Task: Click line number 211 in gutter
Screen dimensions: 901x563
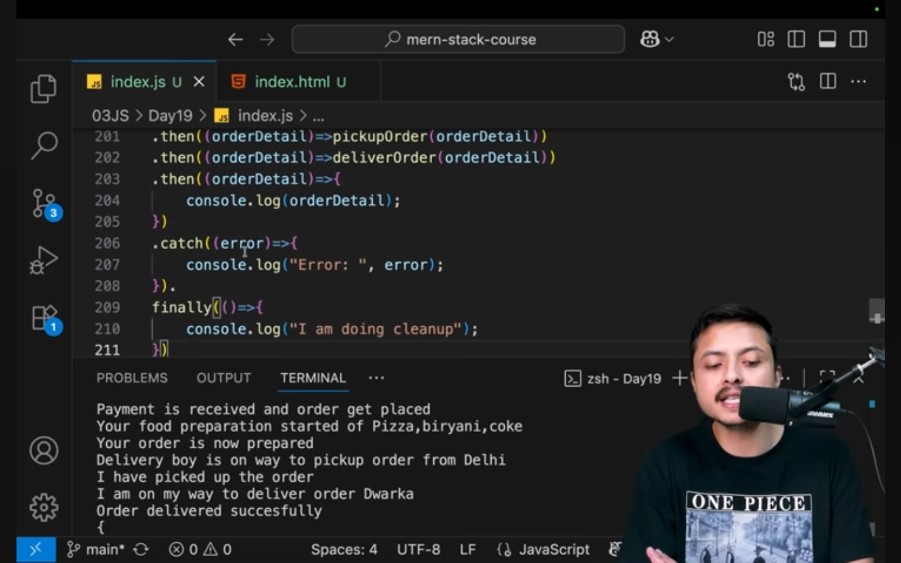Action: (x=107, y=350)
